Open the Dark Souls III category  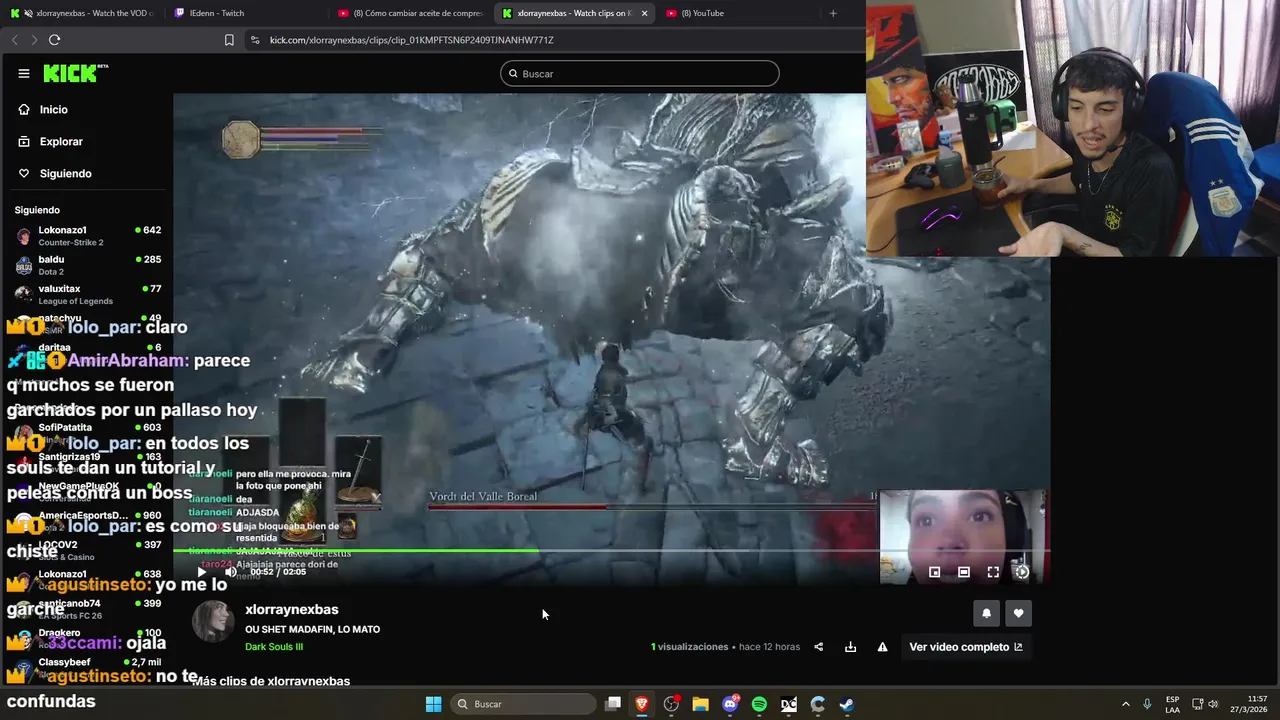pos(274,647)
